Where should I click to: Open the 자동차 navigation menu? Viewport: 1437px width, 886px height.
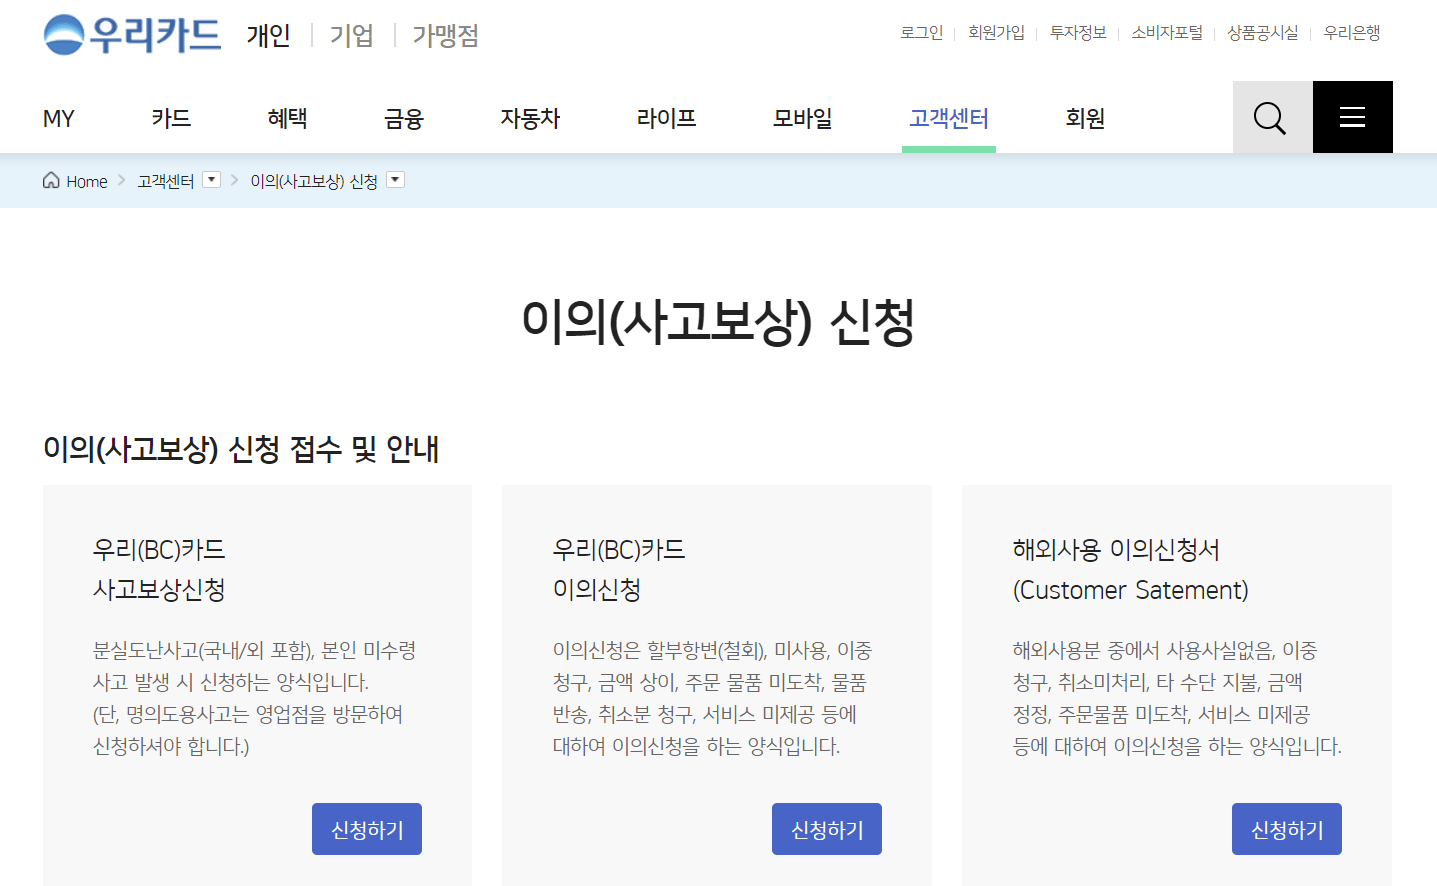(531, 117)
